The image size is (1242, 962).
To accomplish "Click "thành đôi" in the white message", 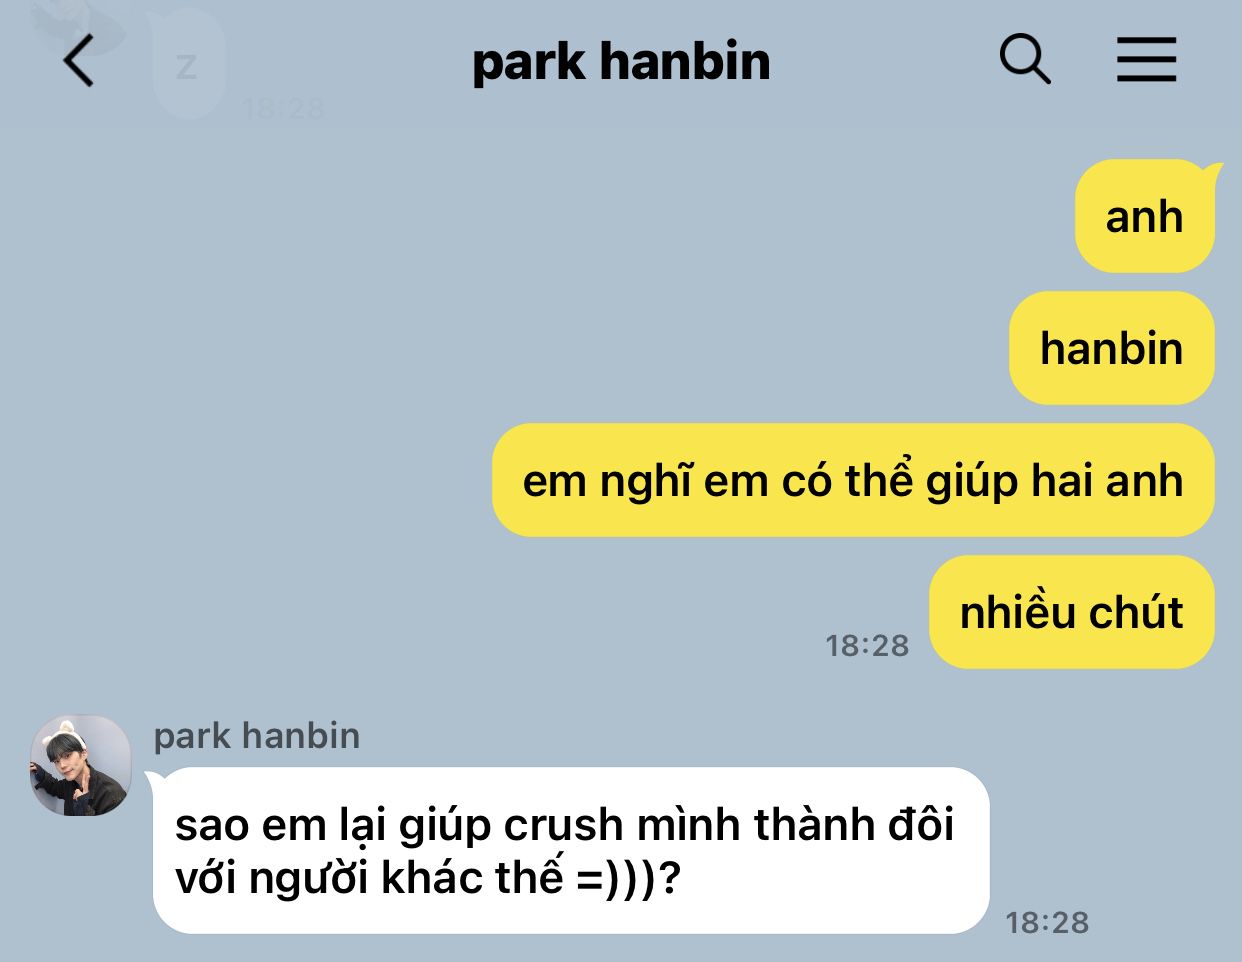I will click(854, 825).
